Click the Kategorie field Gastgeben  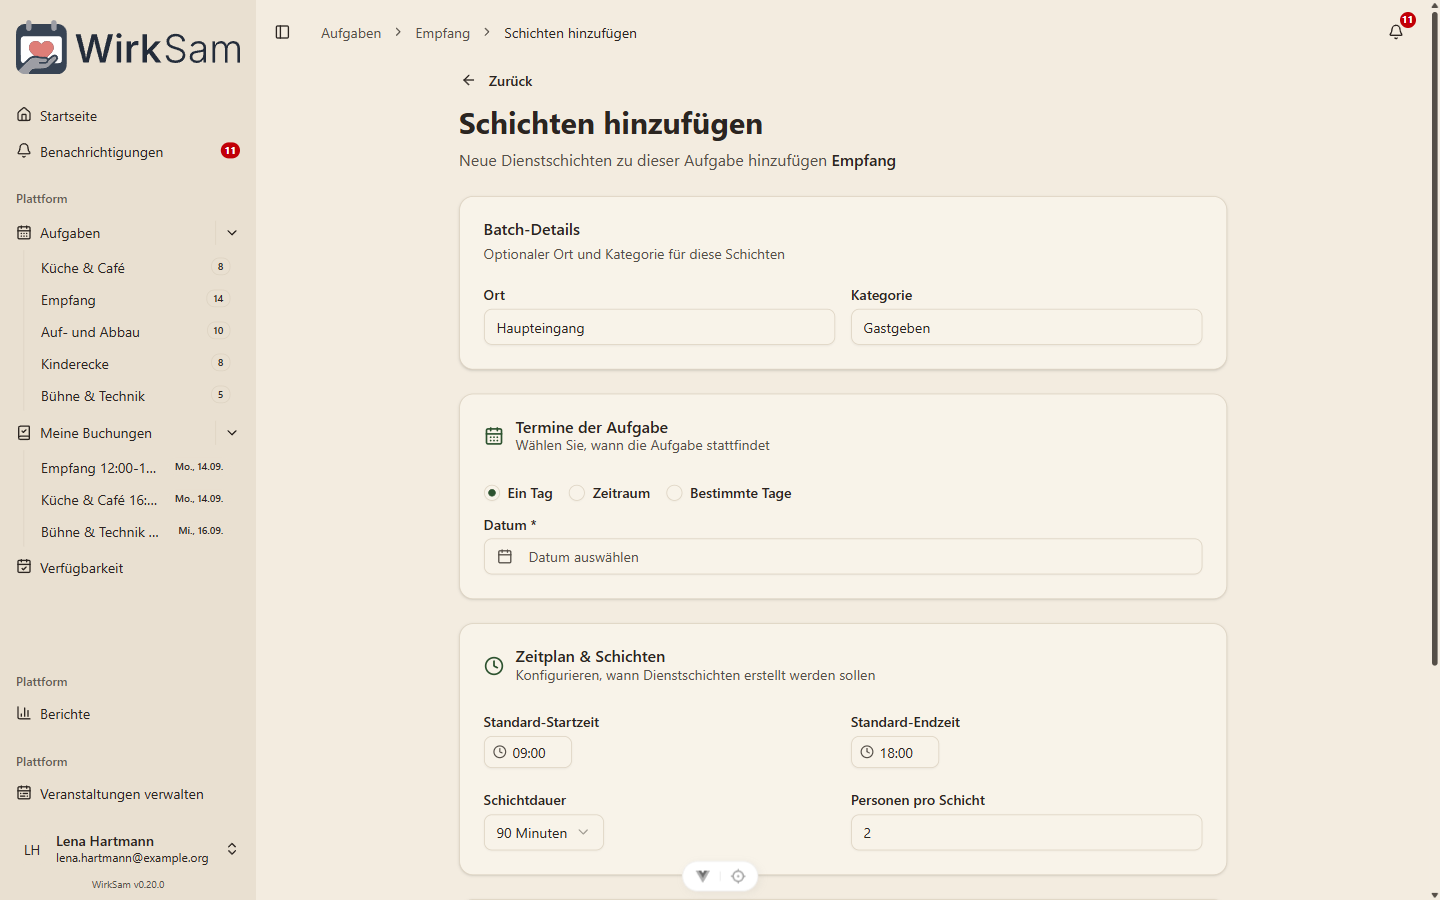pyautogui.click(x=1026, y=327)
